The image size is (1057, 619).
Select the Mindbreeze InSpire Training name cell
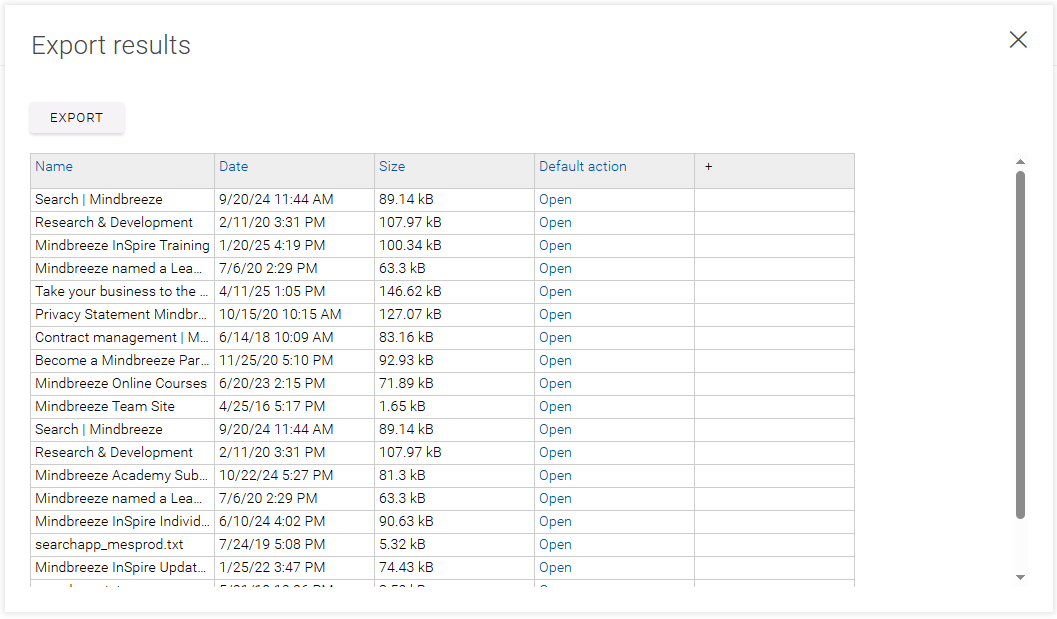tap(122, 245)
